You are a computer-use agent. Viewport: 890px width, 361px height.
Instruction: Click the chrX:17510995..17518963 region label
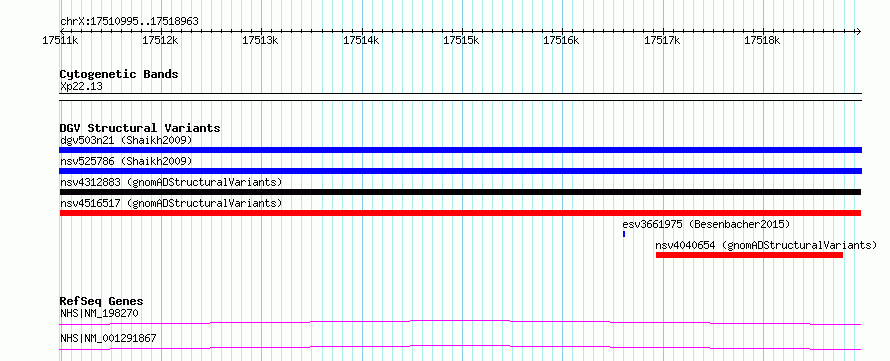click(x=129, y=22)
